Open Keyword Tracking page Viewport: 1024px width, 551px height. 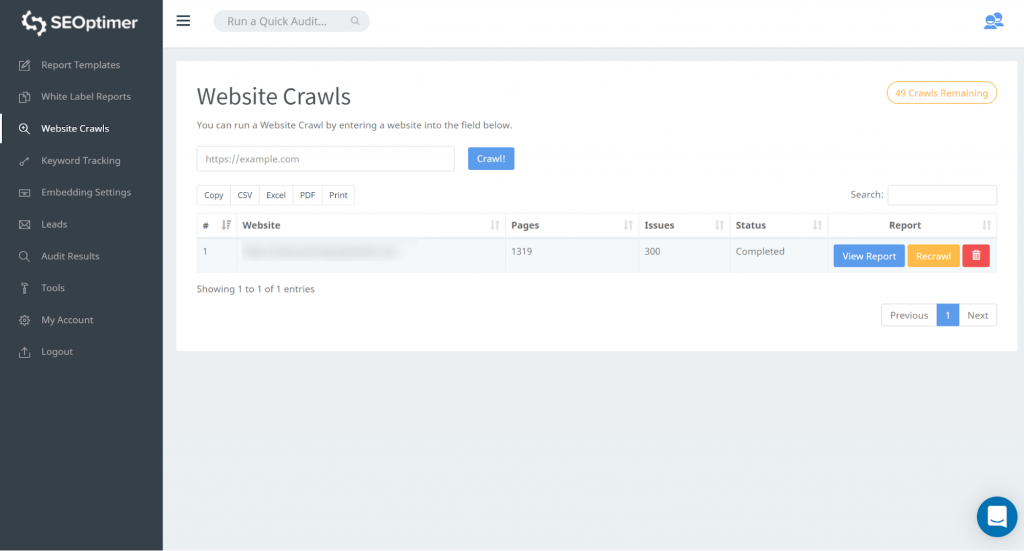[80, 161]
